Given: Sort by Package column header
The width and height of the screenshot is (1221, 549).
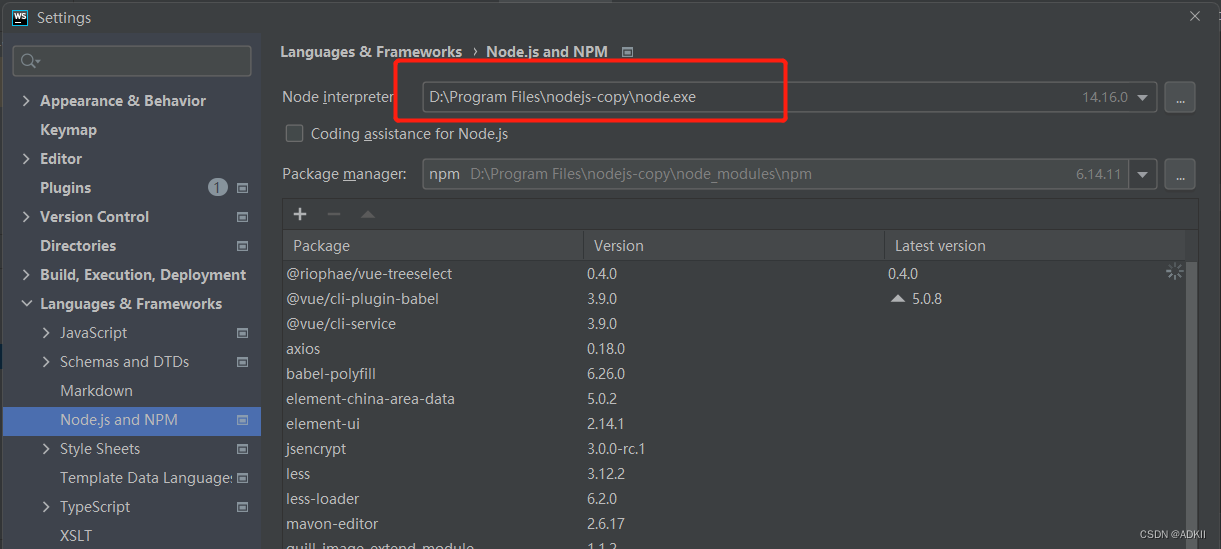Looking at the screenshot, I should (x=433, y=246).
